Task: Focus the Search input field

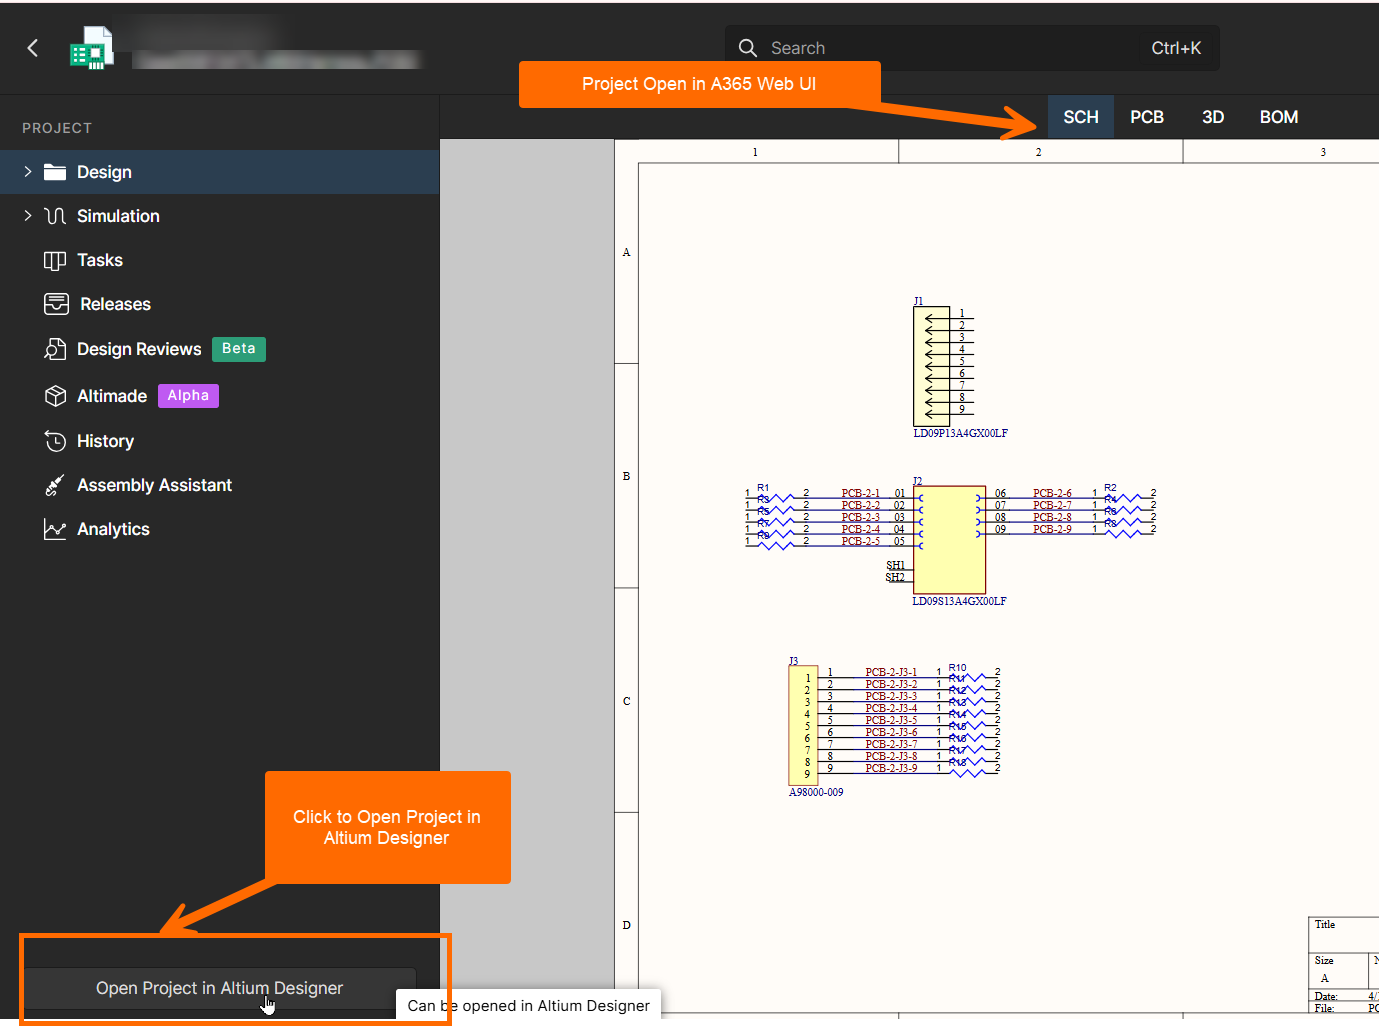Action: pyautogui.click(x=972, y=48)
